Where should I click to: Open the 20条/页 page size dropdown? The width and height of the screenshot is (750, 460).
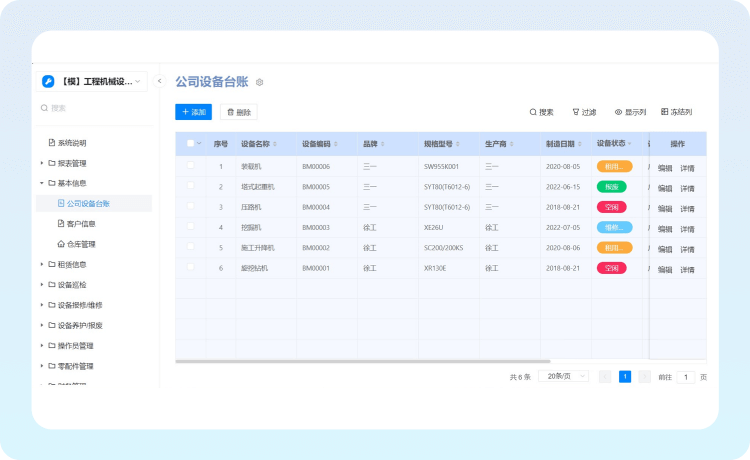tap(562, 377)
